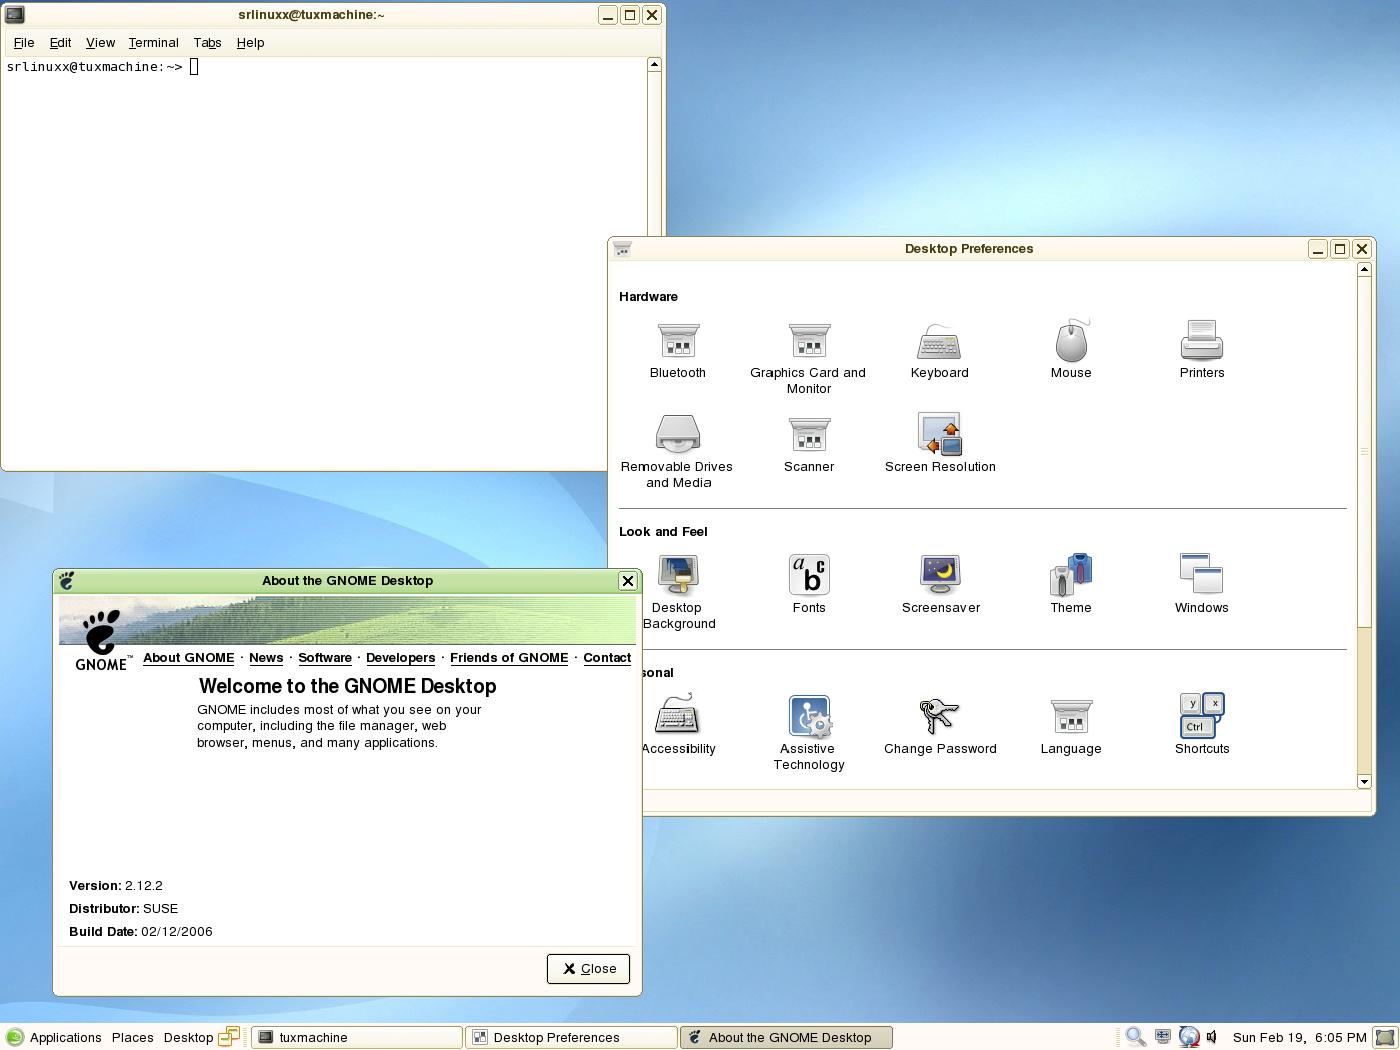Viewport: 1400px width, 1050px height.
Task: Open Bluetooth preferences
Action: [x=677, y=351]
